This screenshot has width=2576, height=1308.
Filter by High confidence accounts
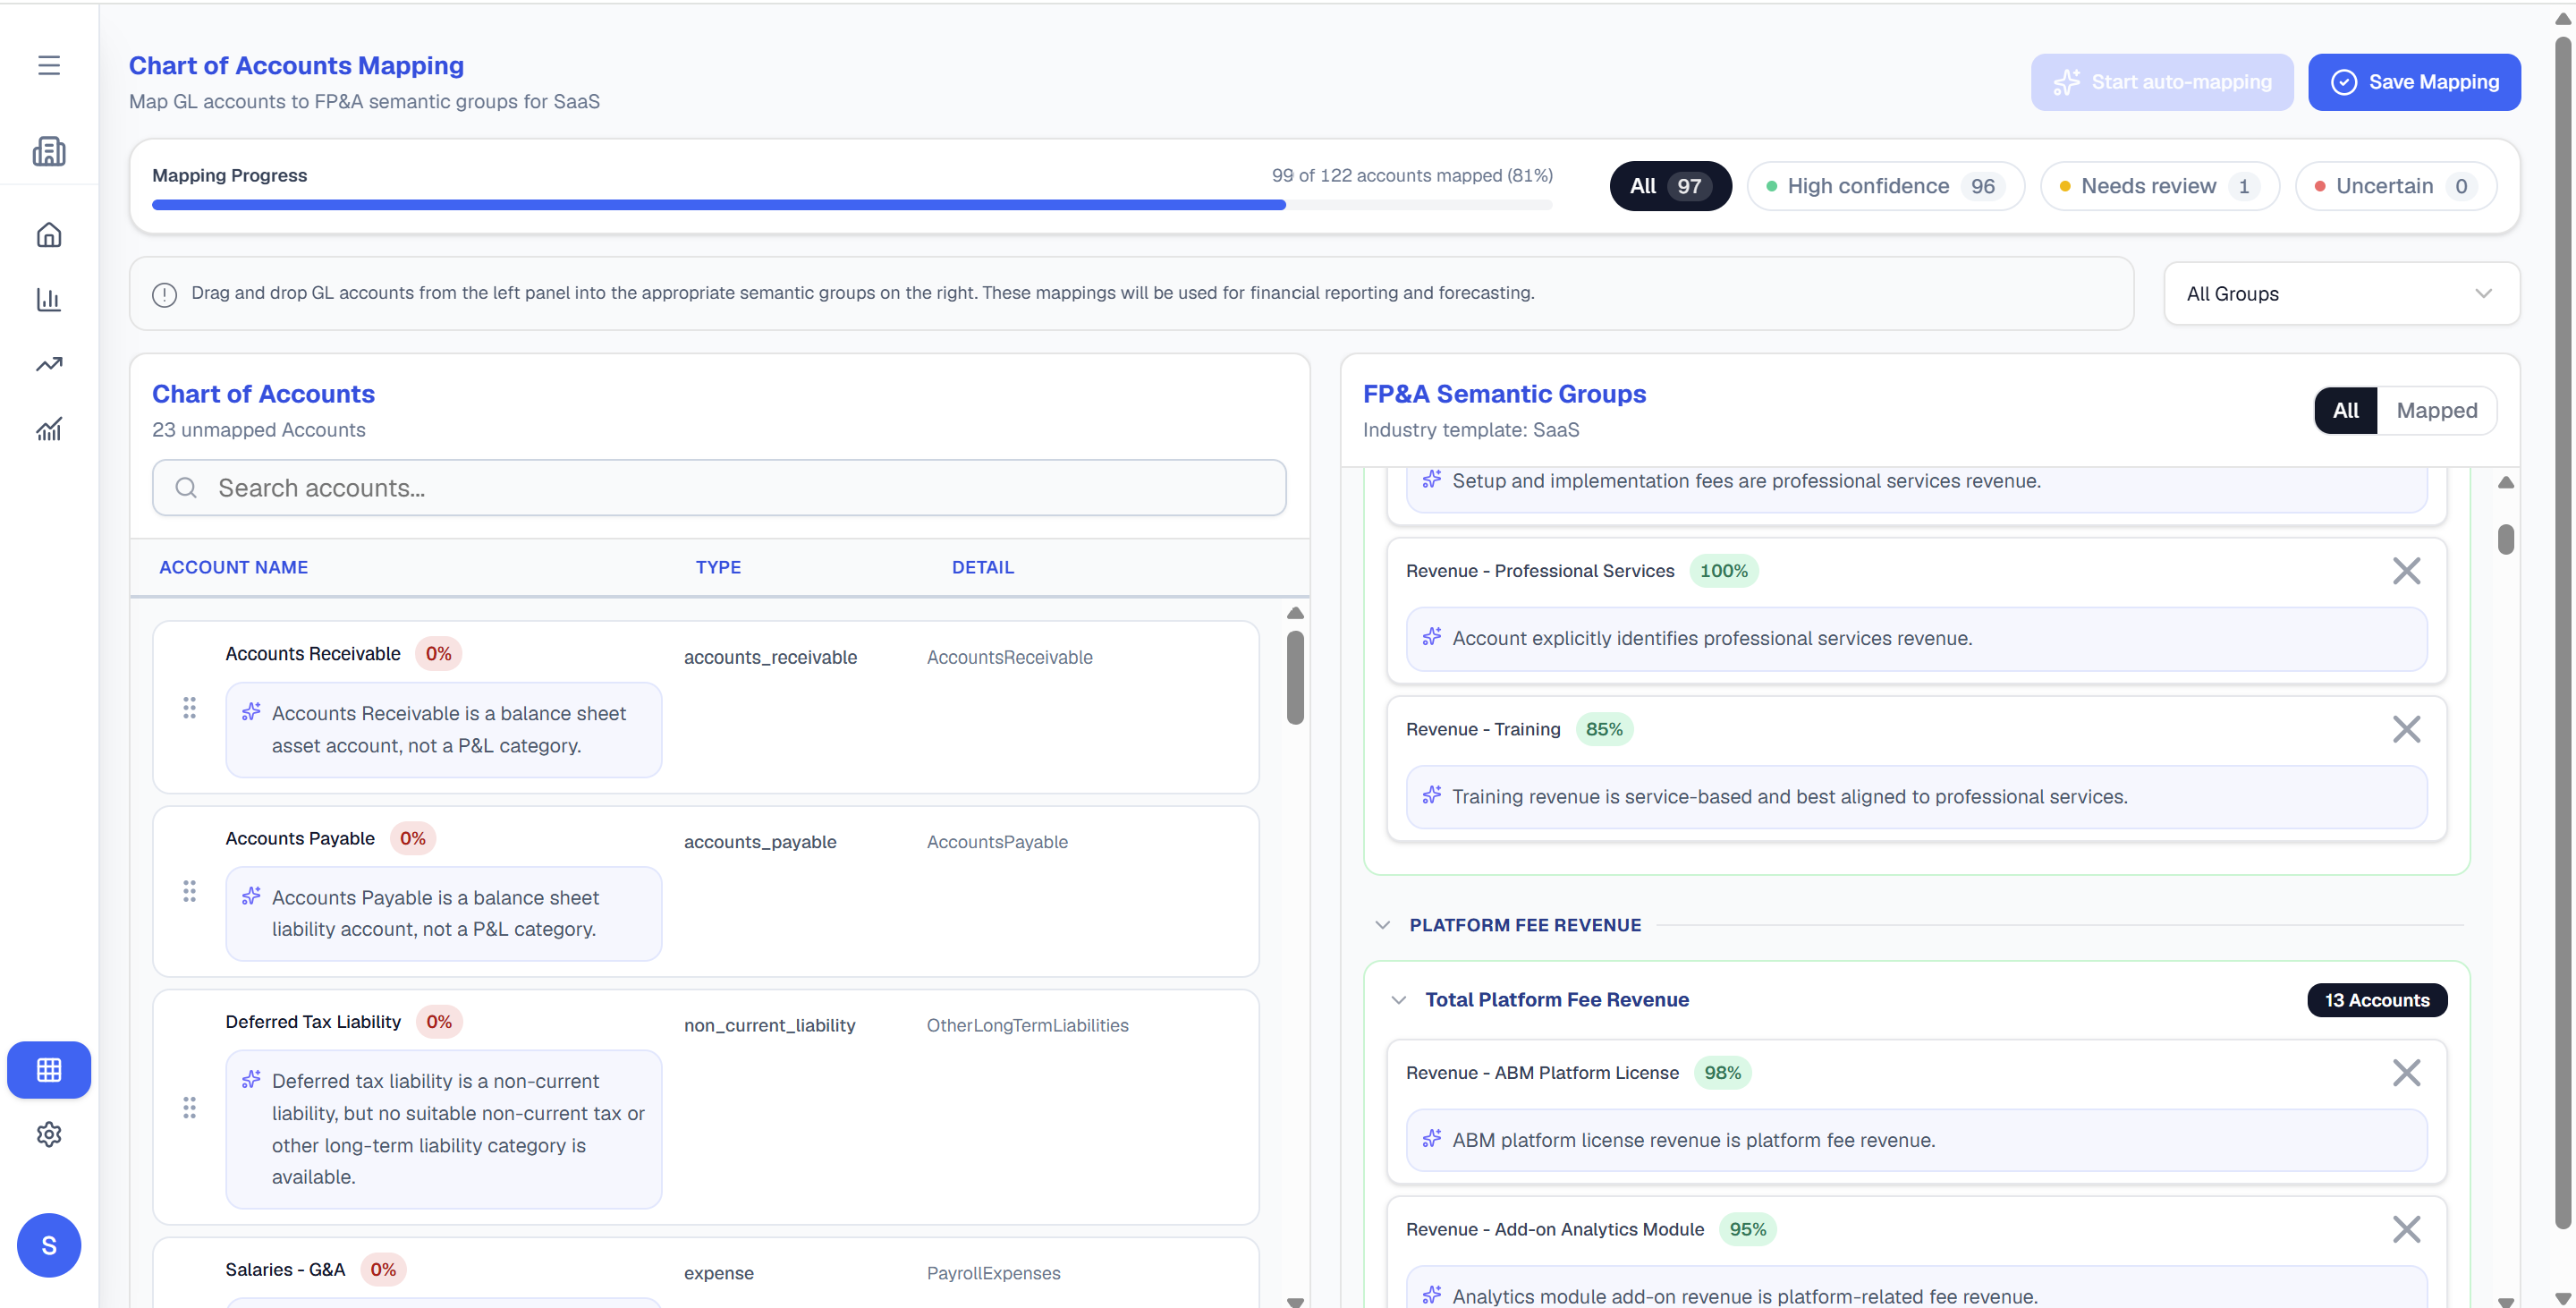tap(1885, 186)
